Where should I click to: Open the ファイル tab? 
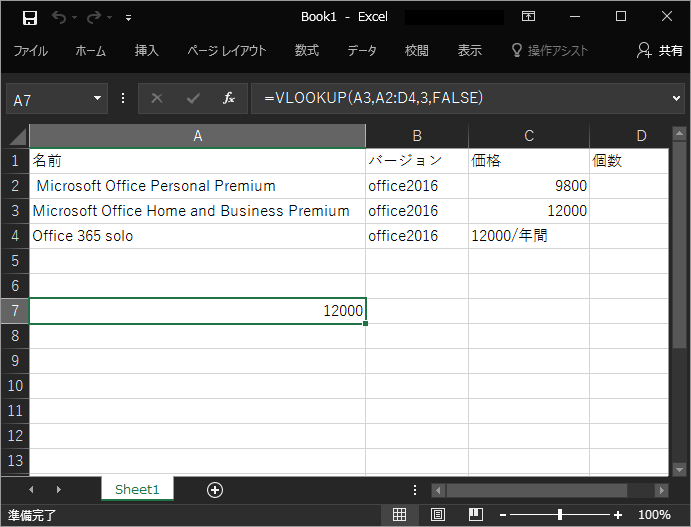[30, 51]
